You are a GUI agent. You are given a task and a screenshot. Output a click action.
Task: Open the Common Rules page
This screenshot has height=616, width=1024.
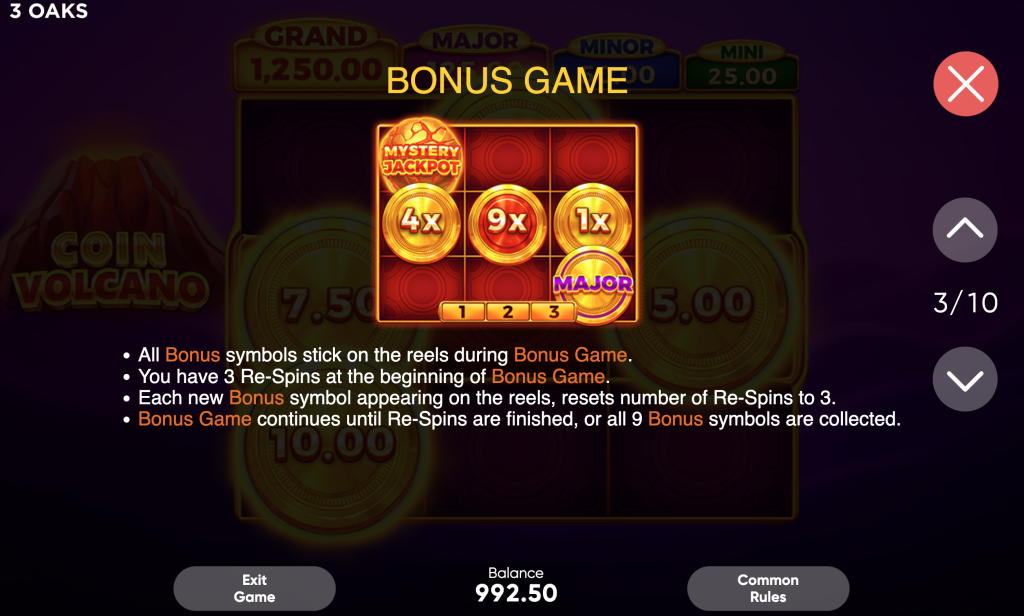(768, 589)
